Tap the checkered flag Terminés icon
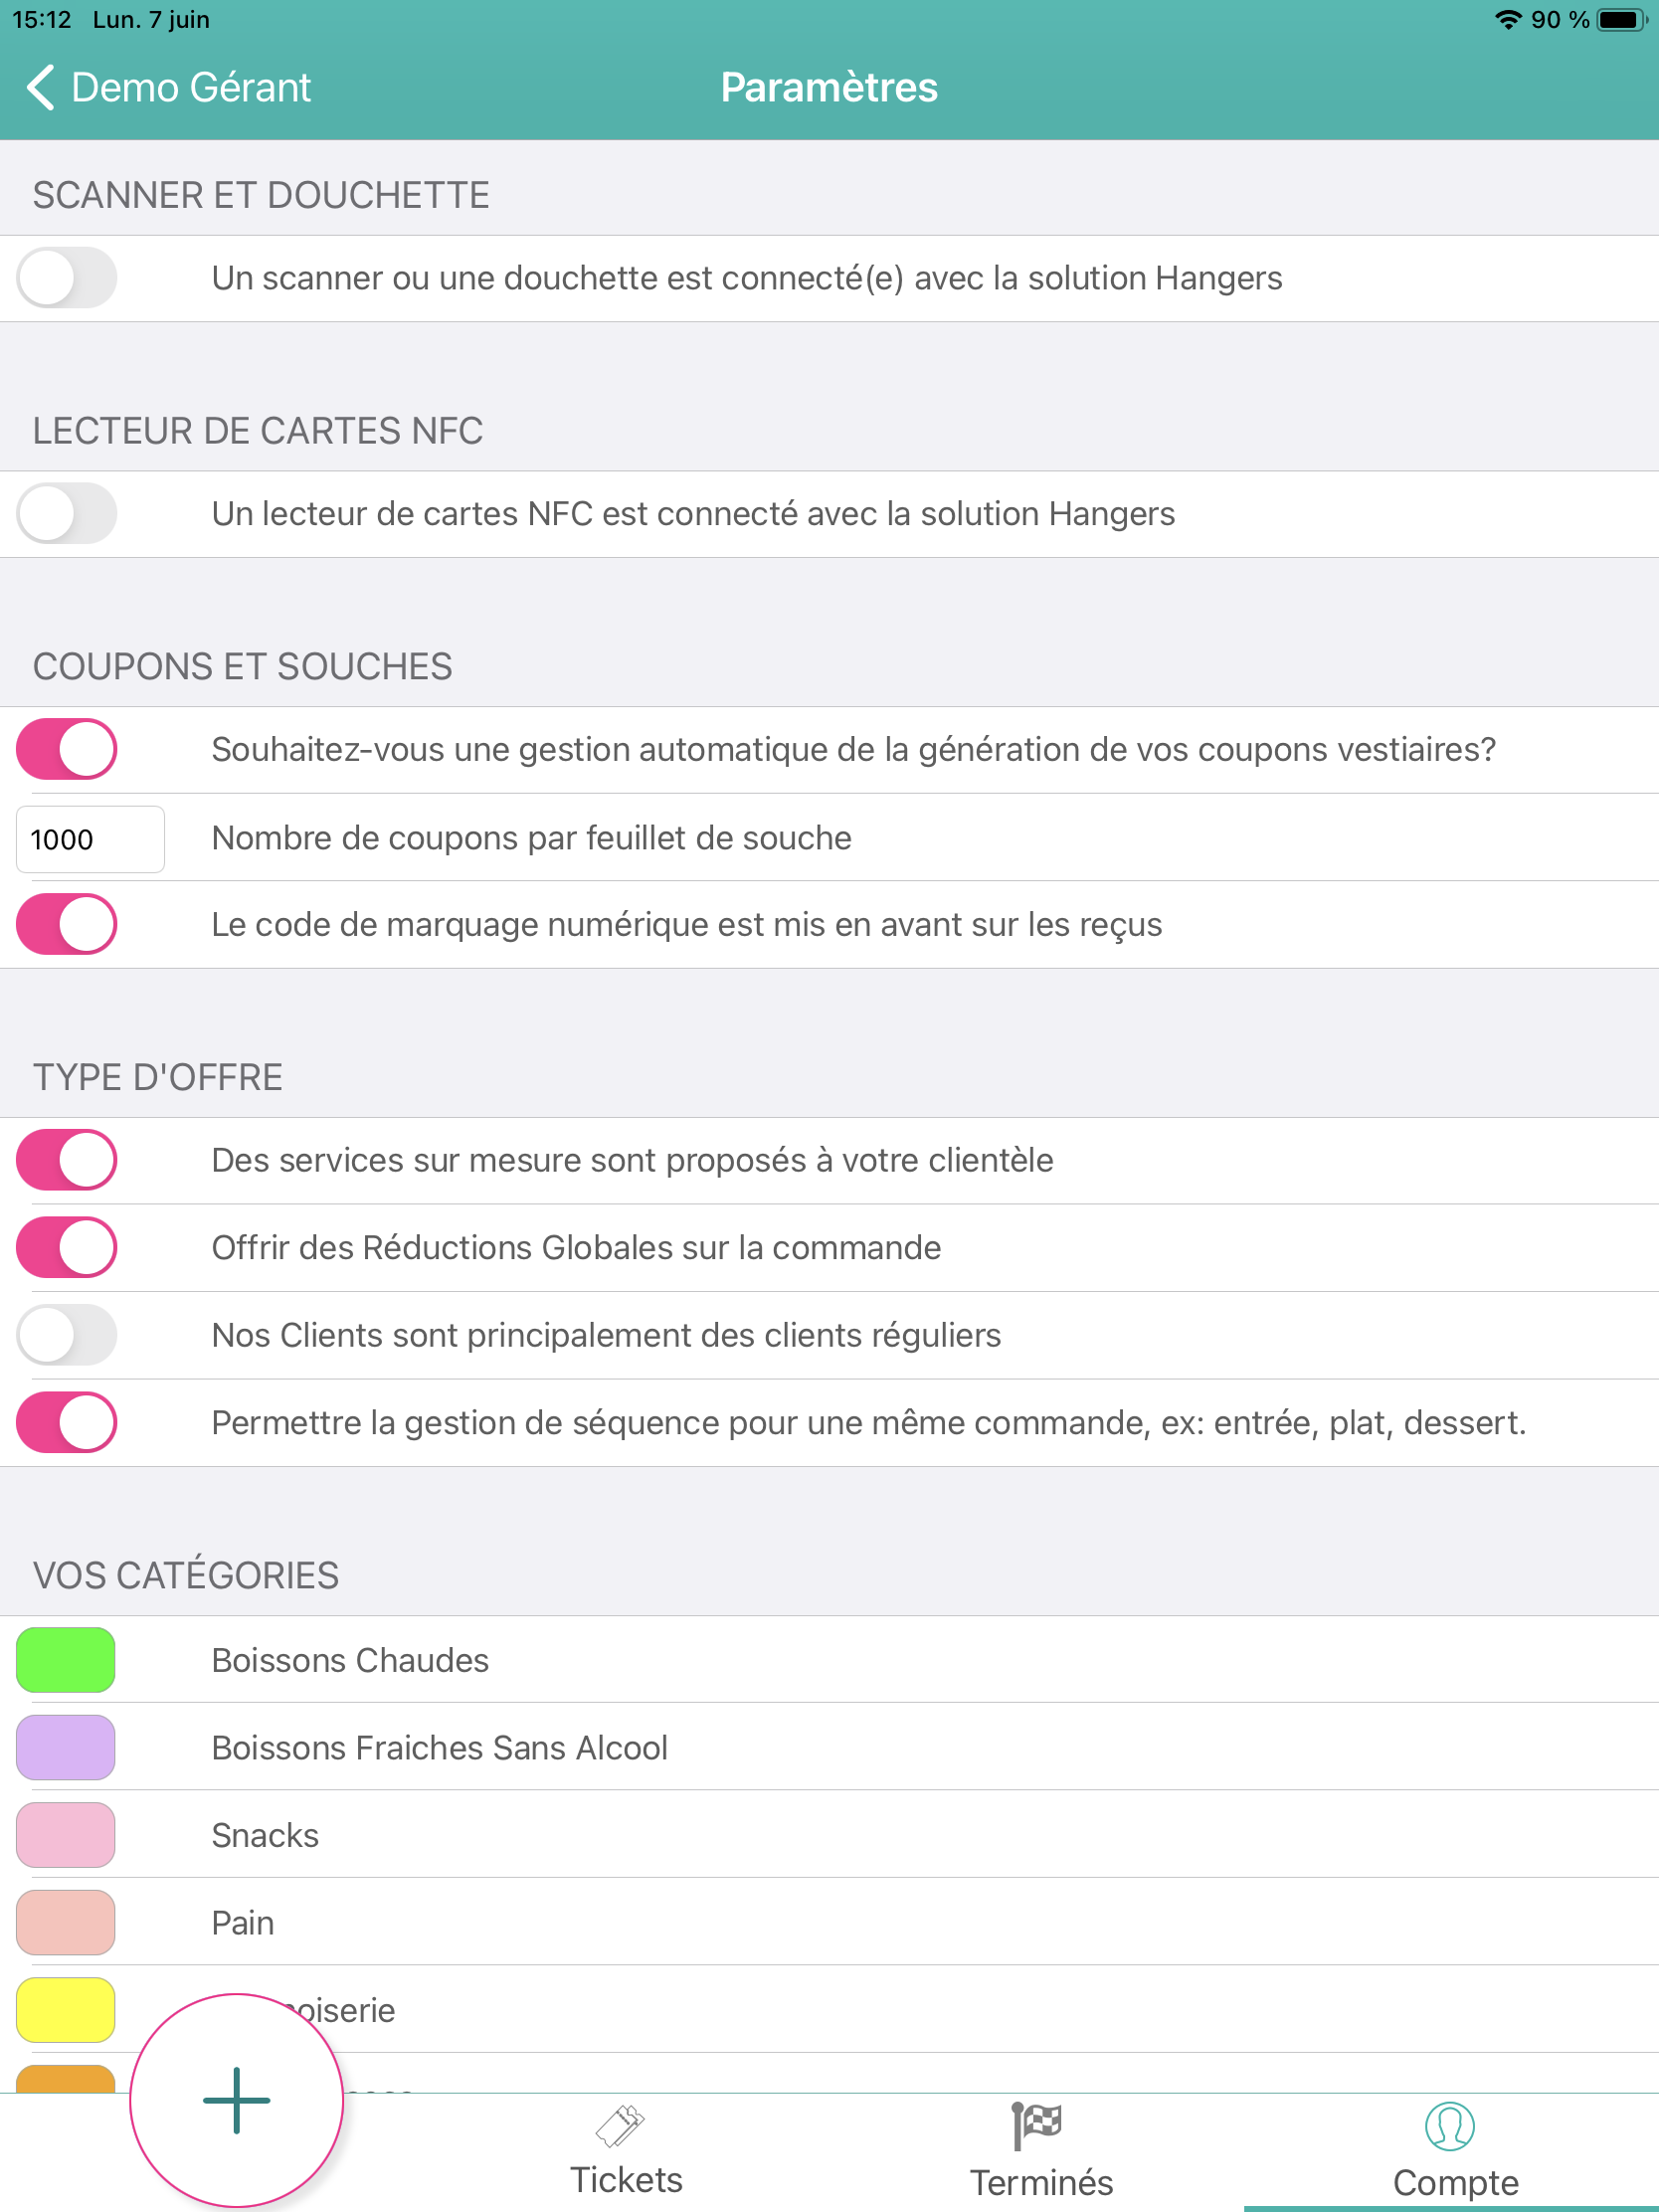Screen dimensions: 1659x2212 tap(1038, 2124)
